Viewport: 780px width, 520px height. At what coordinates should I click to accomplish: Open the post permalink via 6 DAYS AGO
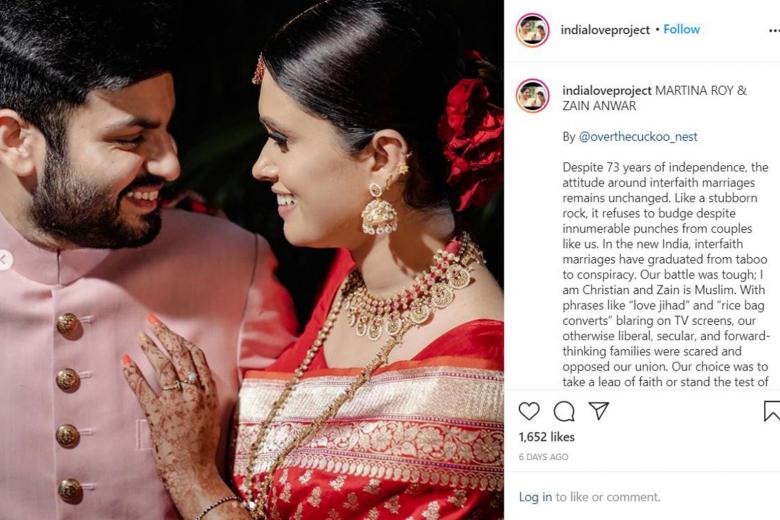[543, 457]
